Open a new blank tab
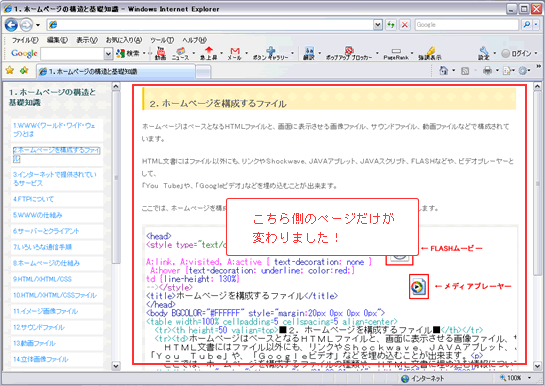Viewport: 545px width, 386px height. tap(203, 72)
